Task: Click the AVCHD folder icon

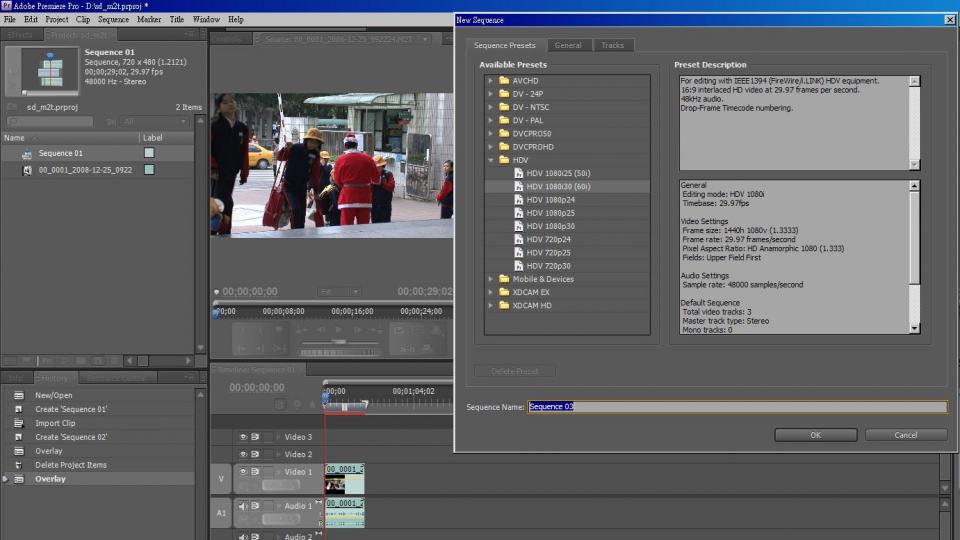Action: coord(504,80)
